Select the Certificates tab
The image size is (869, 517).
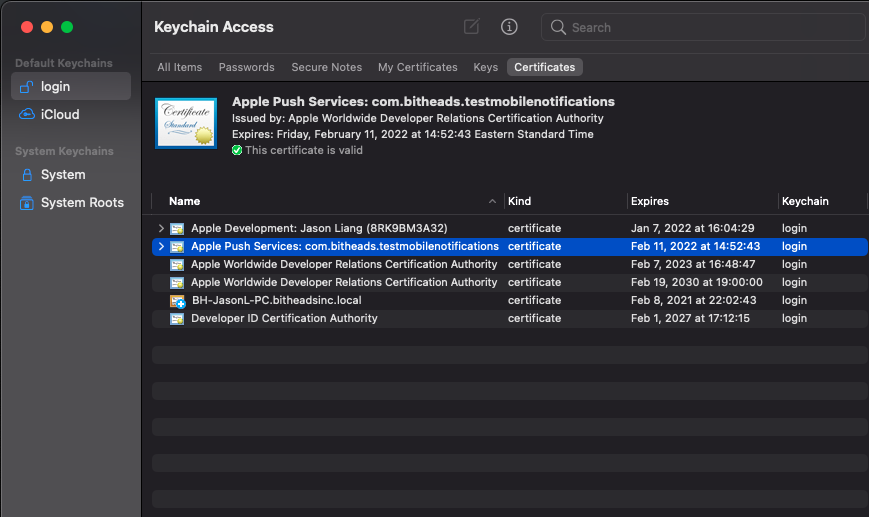click(545, 67)
